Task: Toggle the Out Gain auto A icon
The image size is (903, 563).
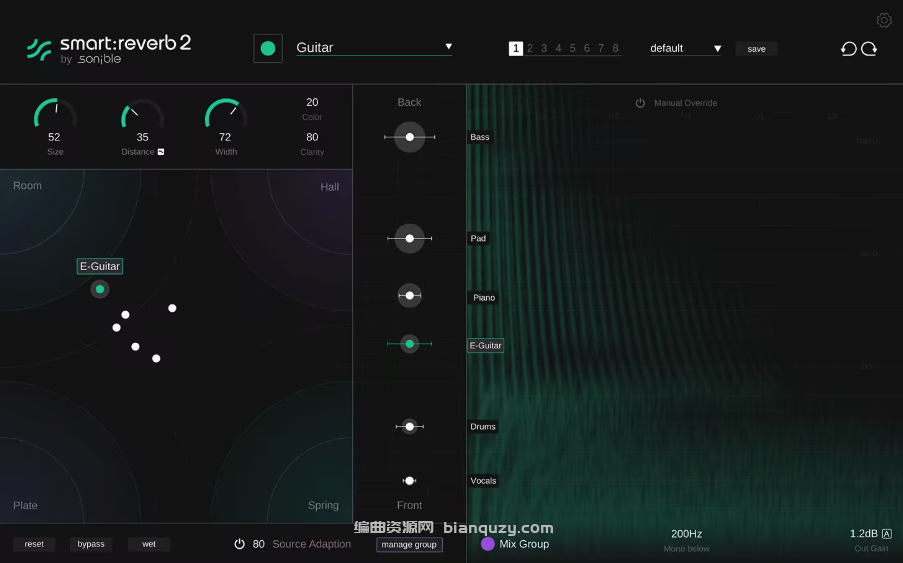Action: click(887, 534)
